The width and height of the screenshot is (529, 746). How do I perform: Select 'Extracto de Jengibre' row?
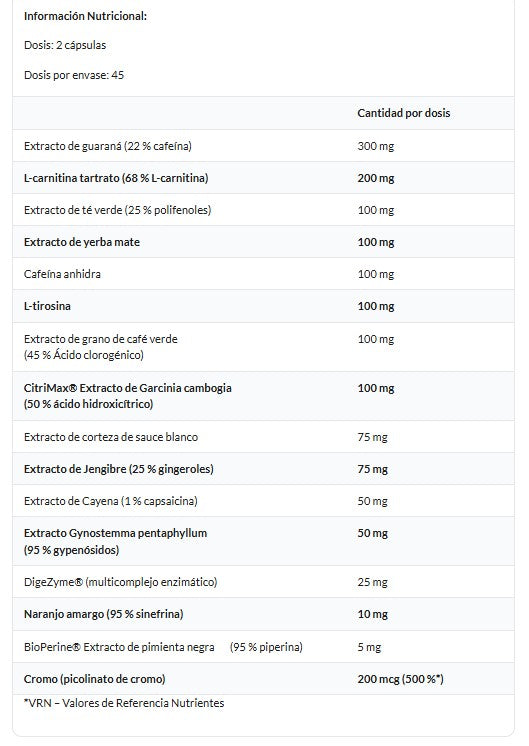pyautogui.click(x=263, y=469)
